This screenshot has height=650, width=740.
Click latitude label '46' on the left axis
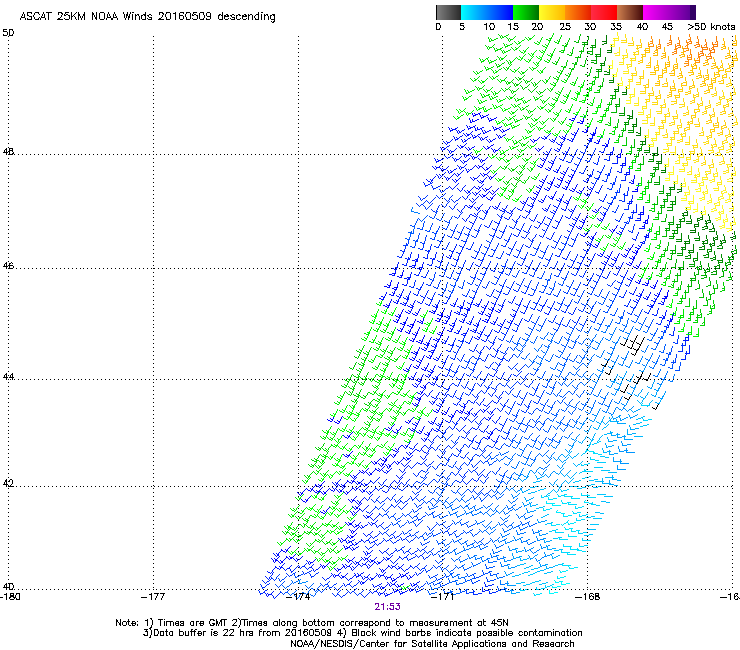[8, 266]
